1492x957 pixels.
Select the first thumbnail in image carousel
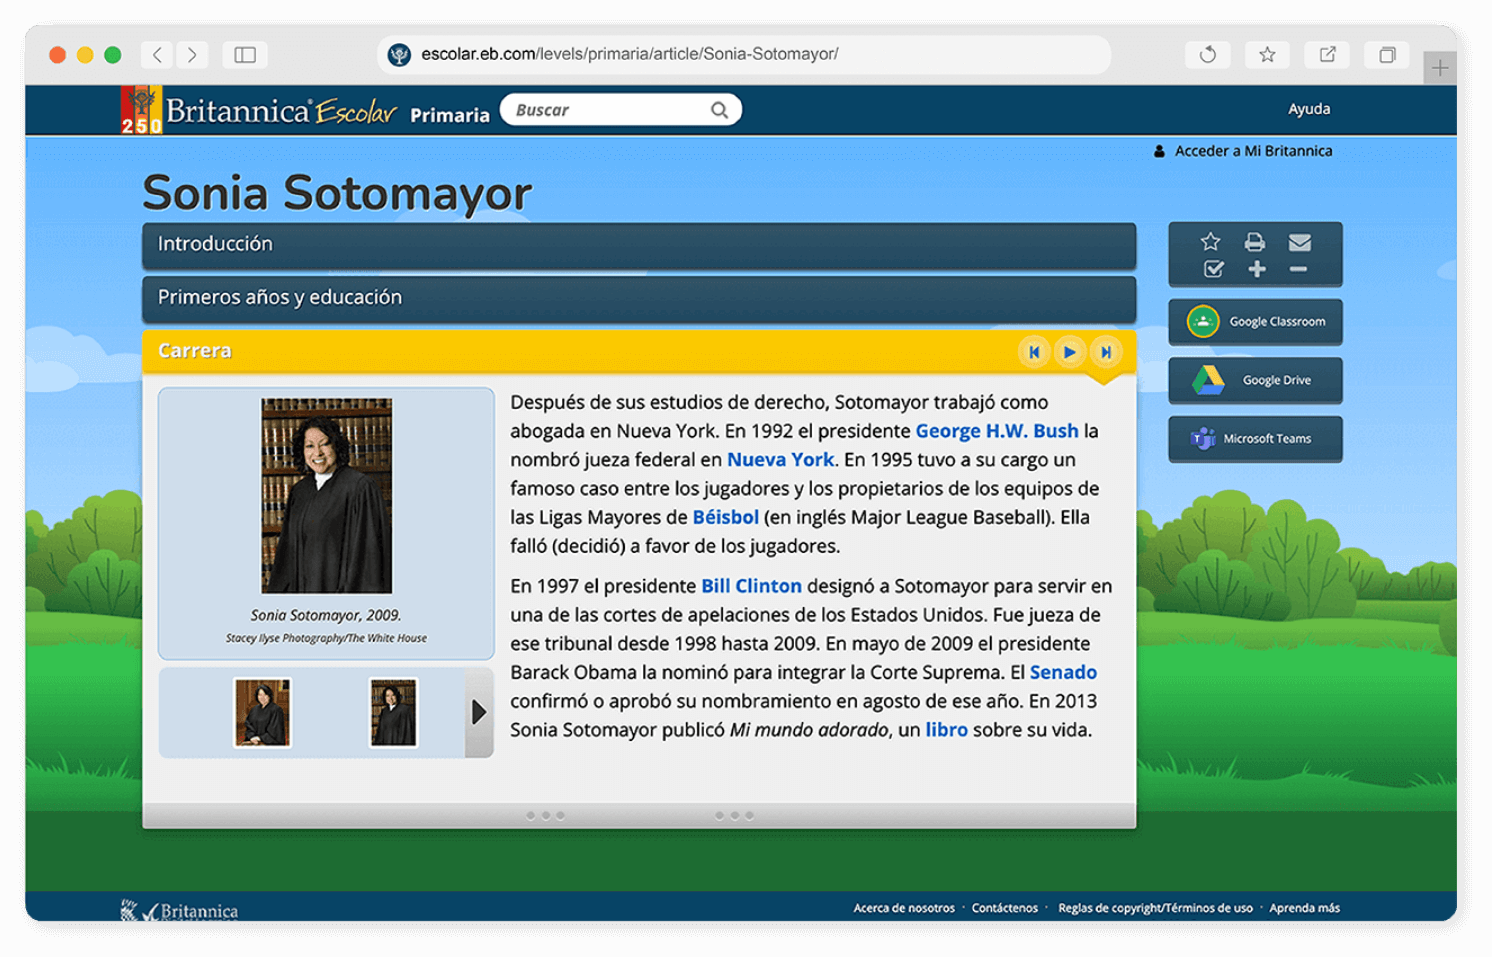[262, 713]
